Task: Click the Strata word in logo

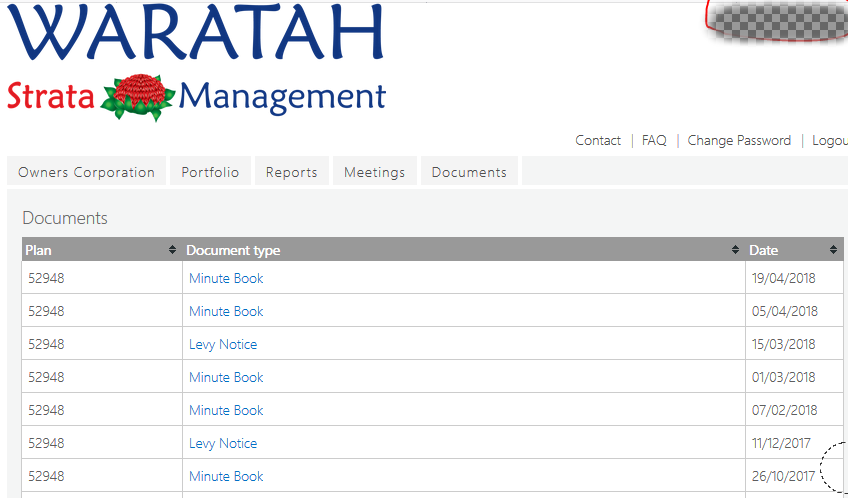Action: (x=51, y=96)
